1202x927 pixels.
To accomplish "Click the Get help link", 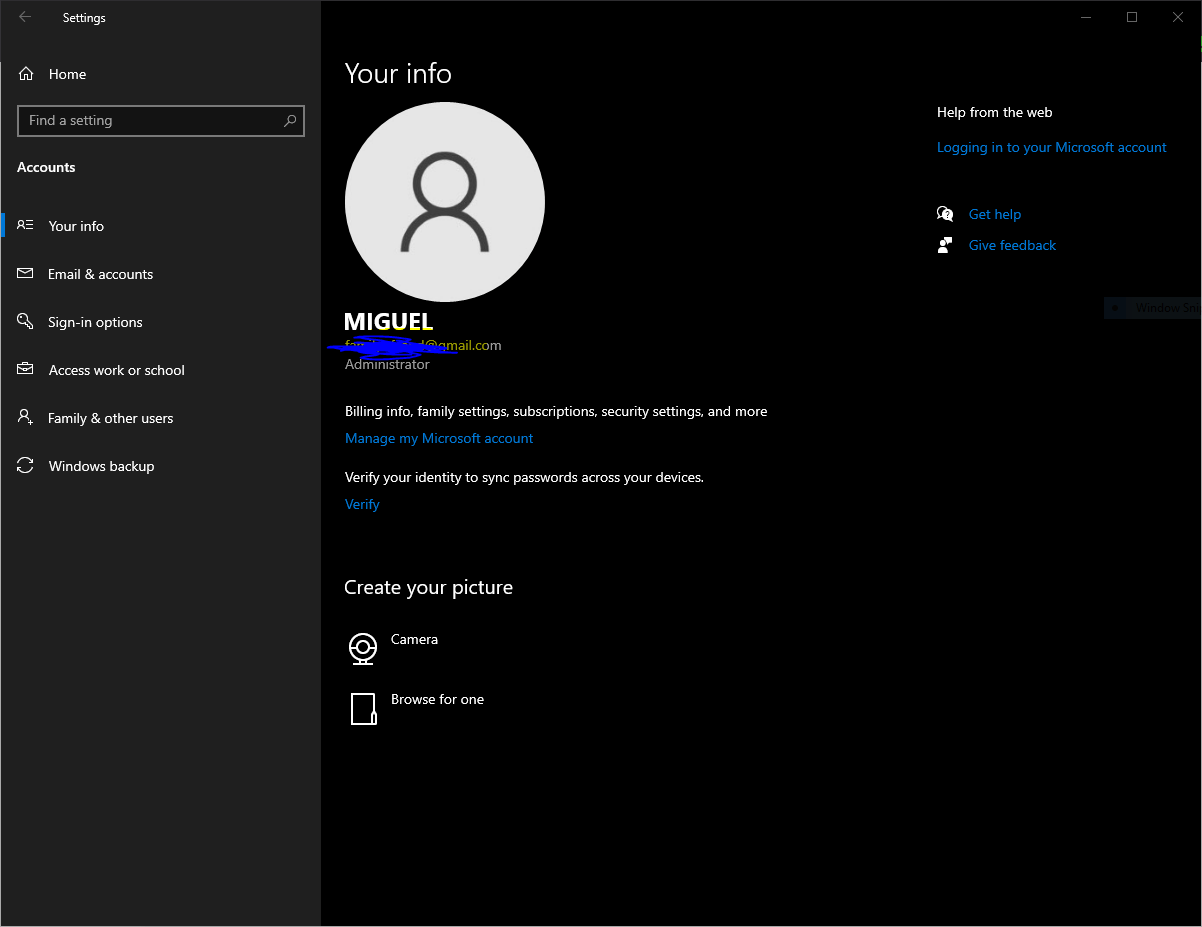I will coord(995,214).
